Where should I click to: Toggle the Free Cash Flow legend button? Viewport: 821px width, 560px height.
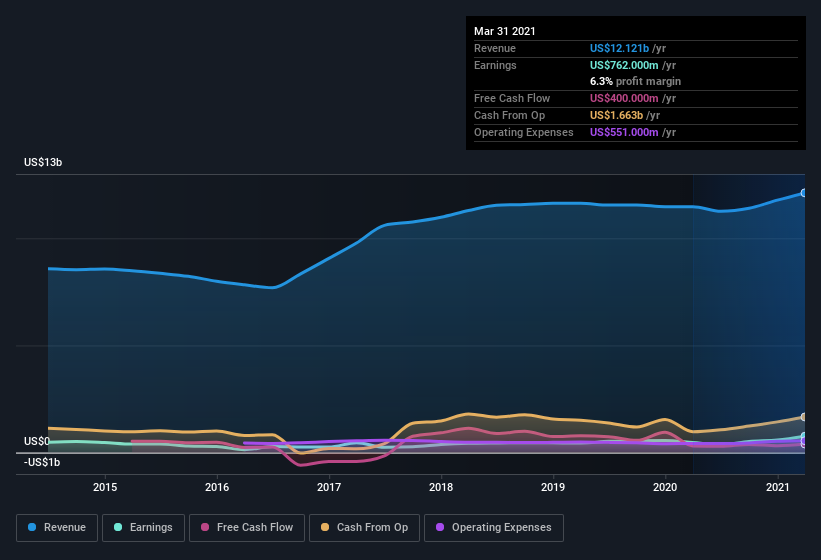click(x=247, y=528)
